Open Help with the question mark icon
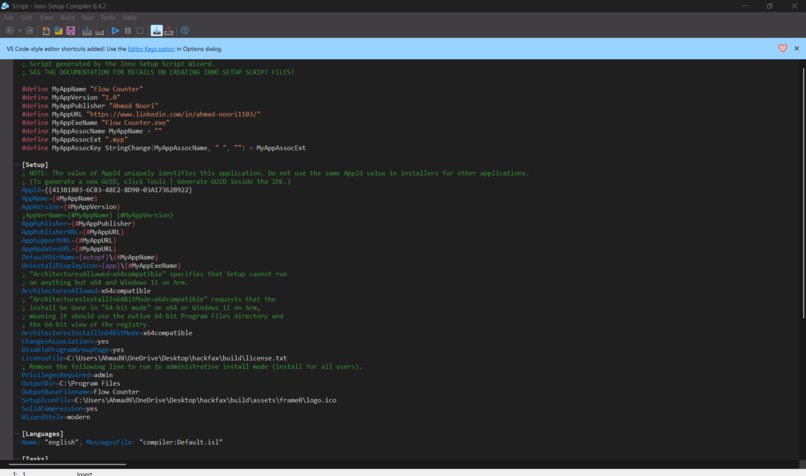The width and height of the screenshot is (806, 476). pos(185,31)
